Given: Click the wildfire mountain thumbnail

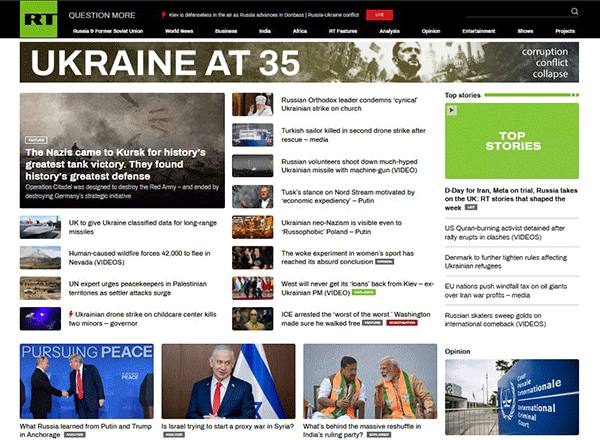Looking at the screenshot, I should point(40,257).
